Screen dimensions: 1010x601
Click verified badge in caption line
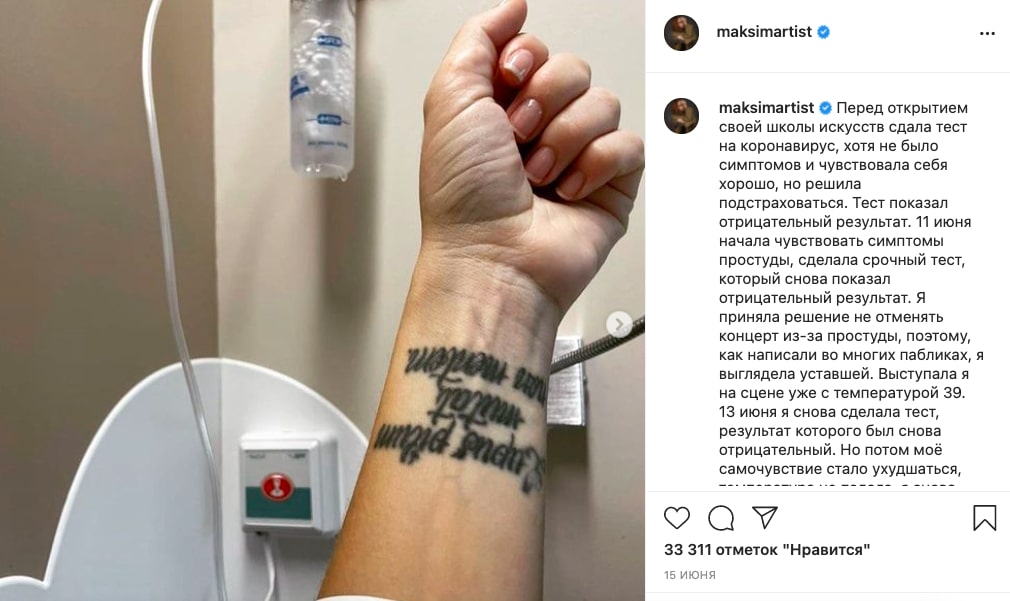pos(825,108)
